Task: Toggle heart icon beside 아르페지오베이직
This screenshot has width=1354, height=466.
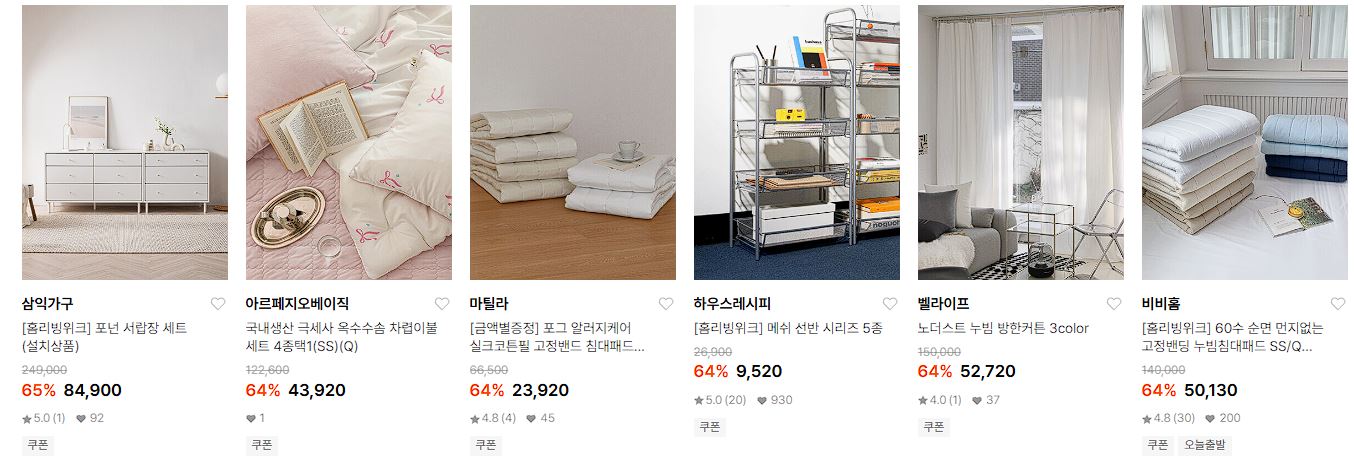Action: tap(442, 304)
